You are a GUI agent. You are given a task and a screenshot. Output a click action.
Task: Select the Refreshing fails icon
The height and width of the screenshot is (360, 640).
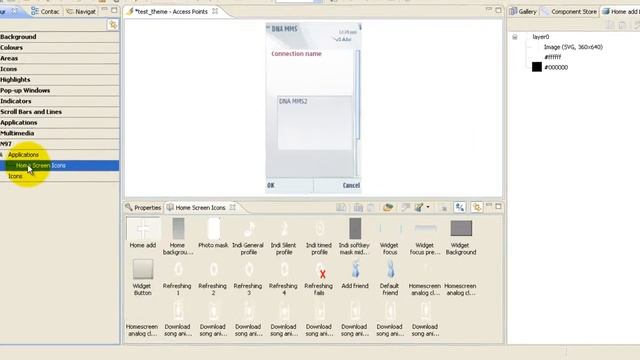point(320,270)
